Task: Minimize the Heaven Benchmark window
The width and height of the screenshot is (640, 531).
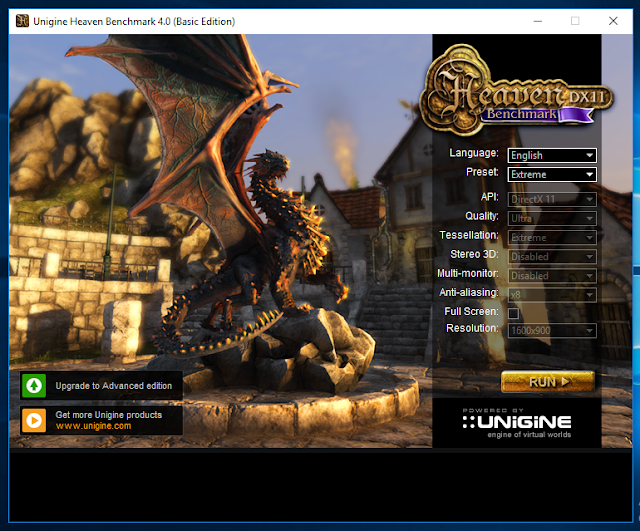Action: tap(538, 21)
